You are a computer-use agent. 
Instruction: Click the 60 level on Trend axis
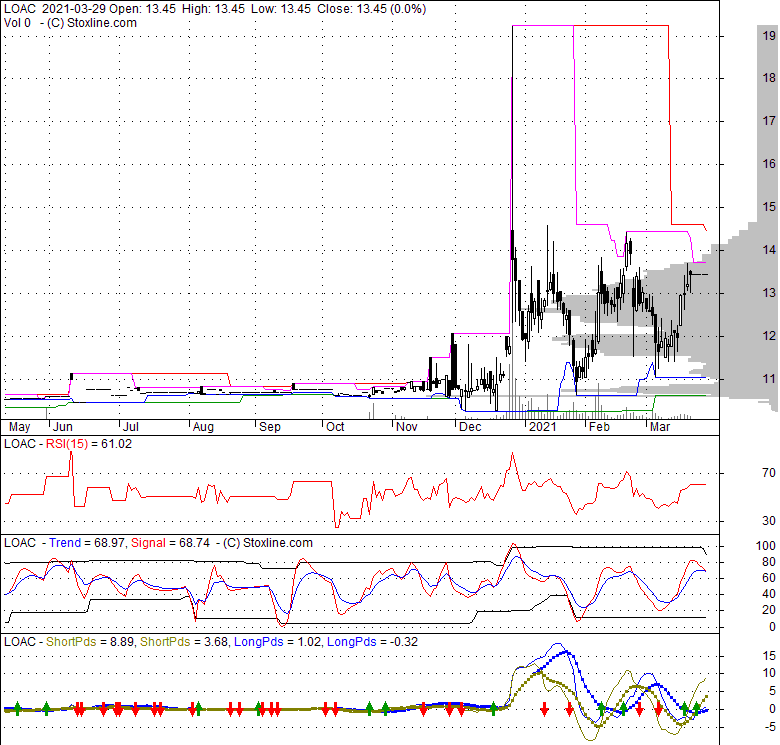[769, 577]
